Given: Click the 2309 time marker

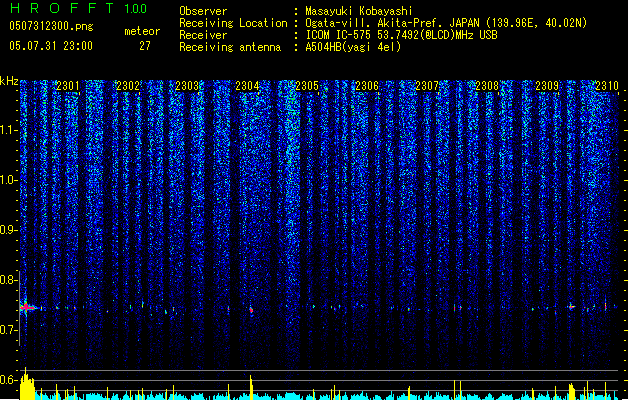Looking at the screenshot, I should tap(547, 86).
